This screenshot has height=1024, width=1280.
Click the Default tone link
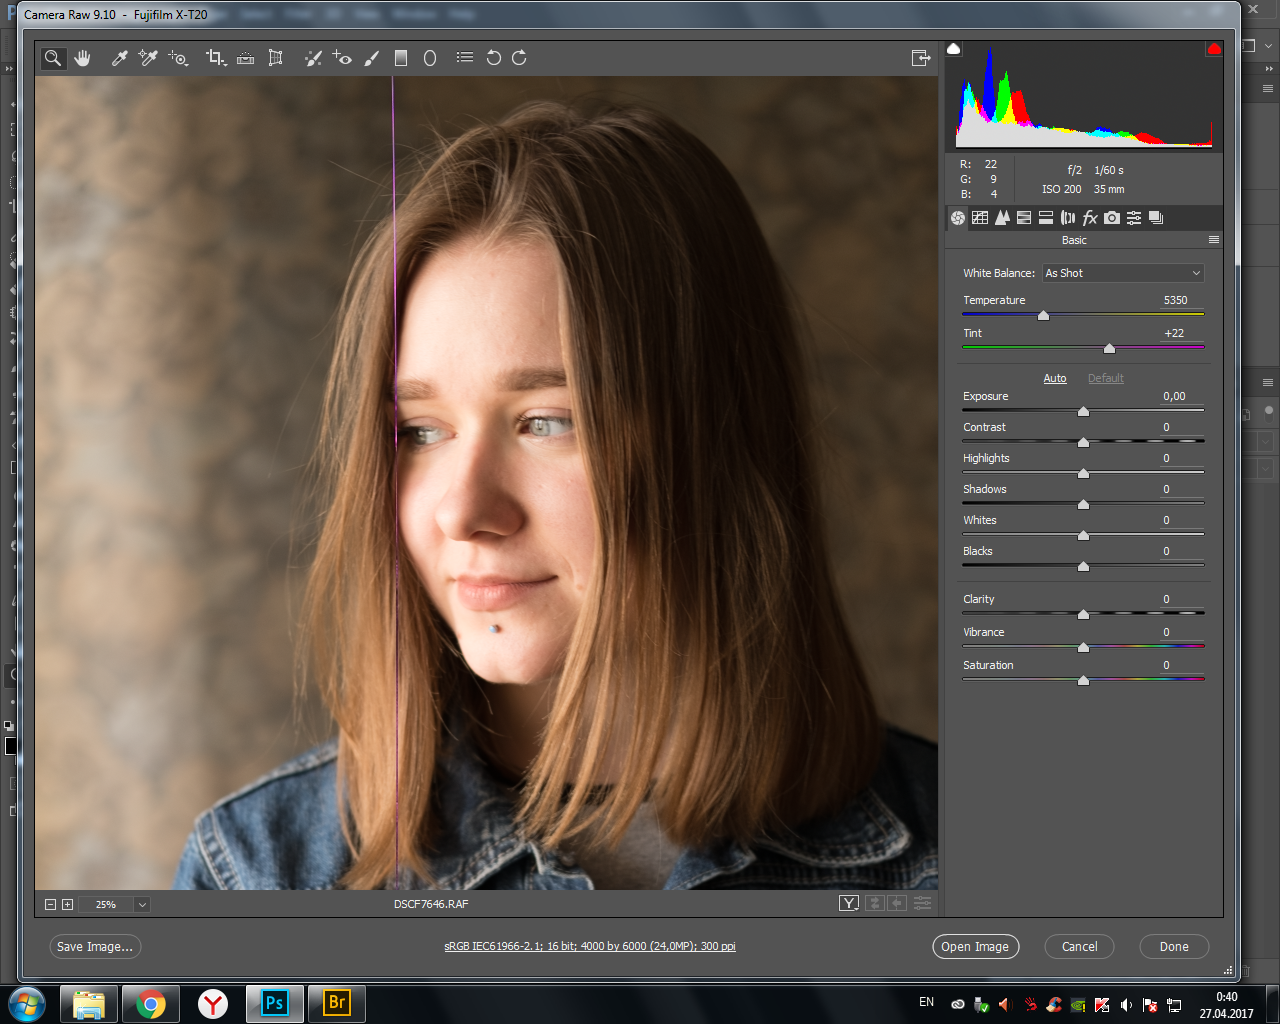pyautogui.click(x=1106, y=378)
